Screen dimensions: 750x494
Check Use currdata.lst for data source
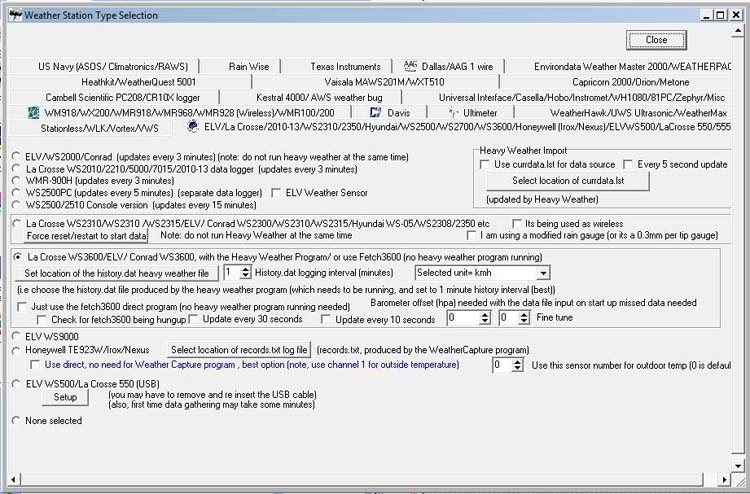(x=485, y=165)
